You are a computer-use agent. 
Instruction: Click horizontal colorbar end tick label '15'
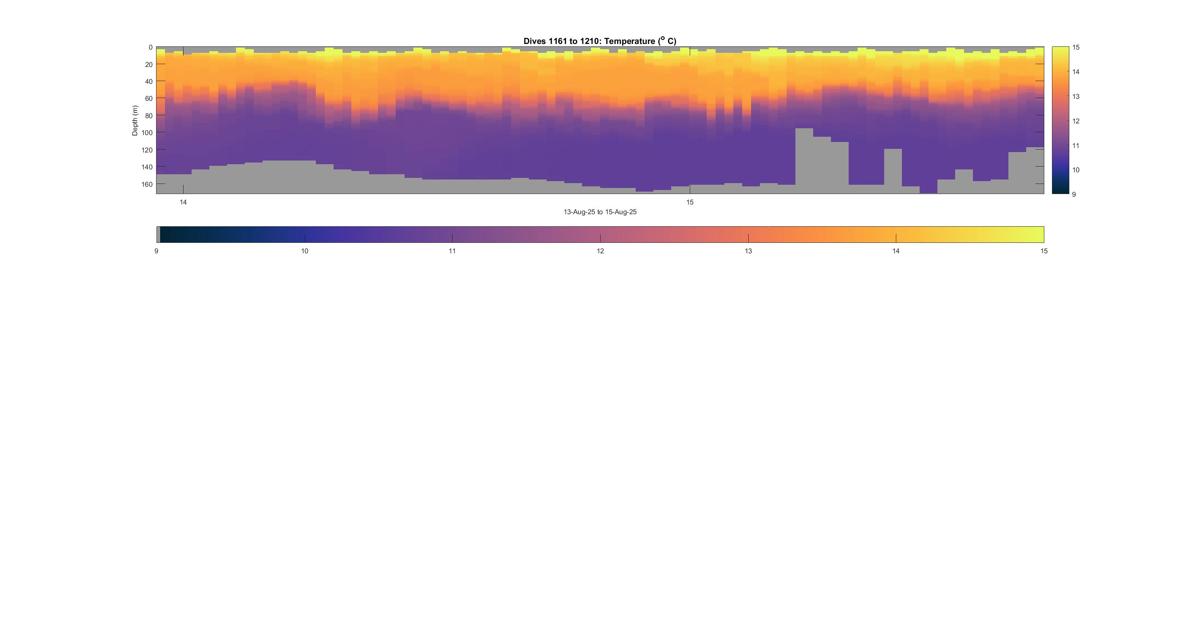(1044, 251)
